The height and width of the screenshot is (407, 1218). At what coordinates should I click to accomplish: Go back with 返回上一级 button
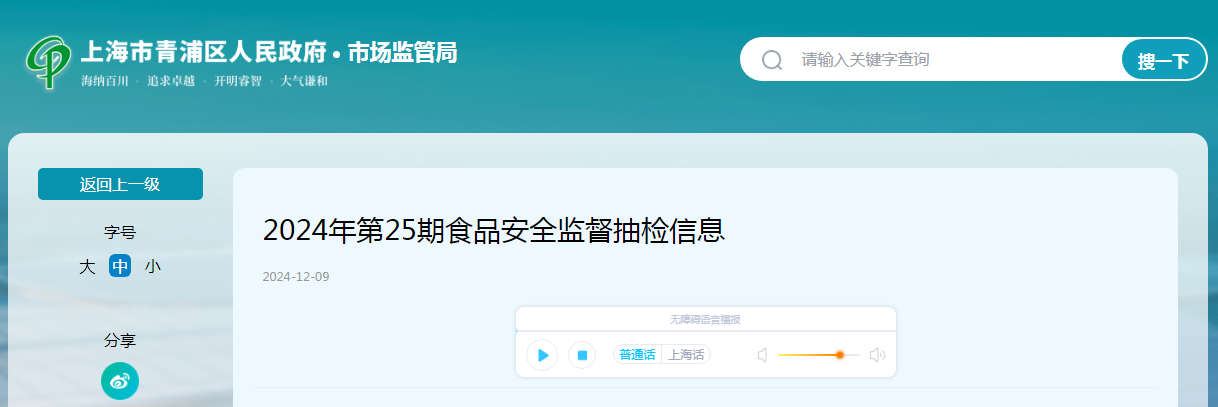(x=120, y=184)
